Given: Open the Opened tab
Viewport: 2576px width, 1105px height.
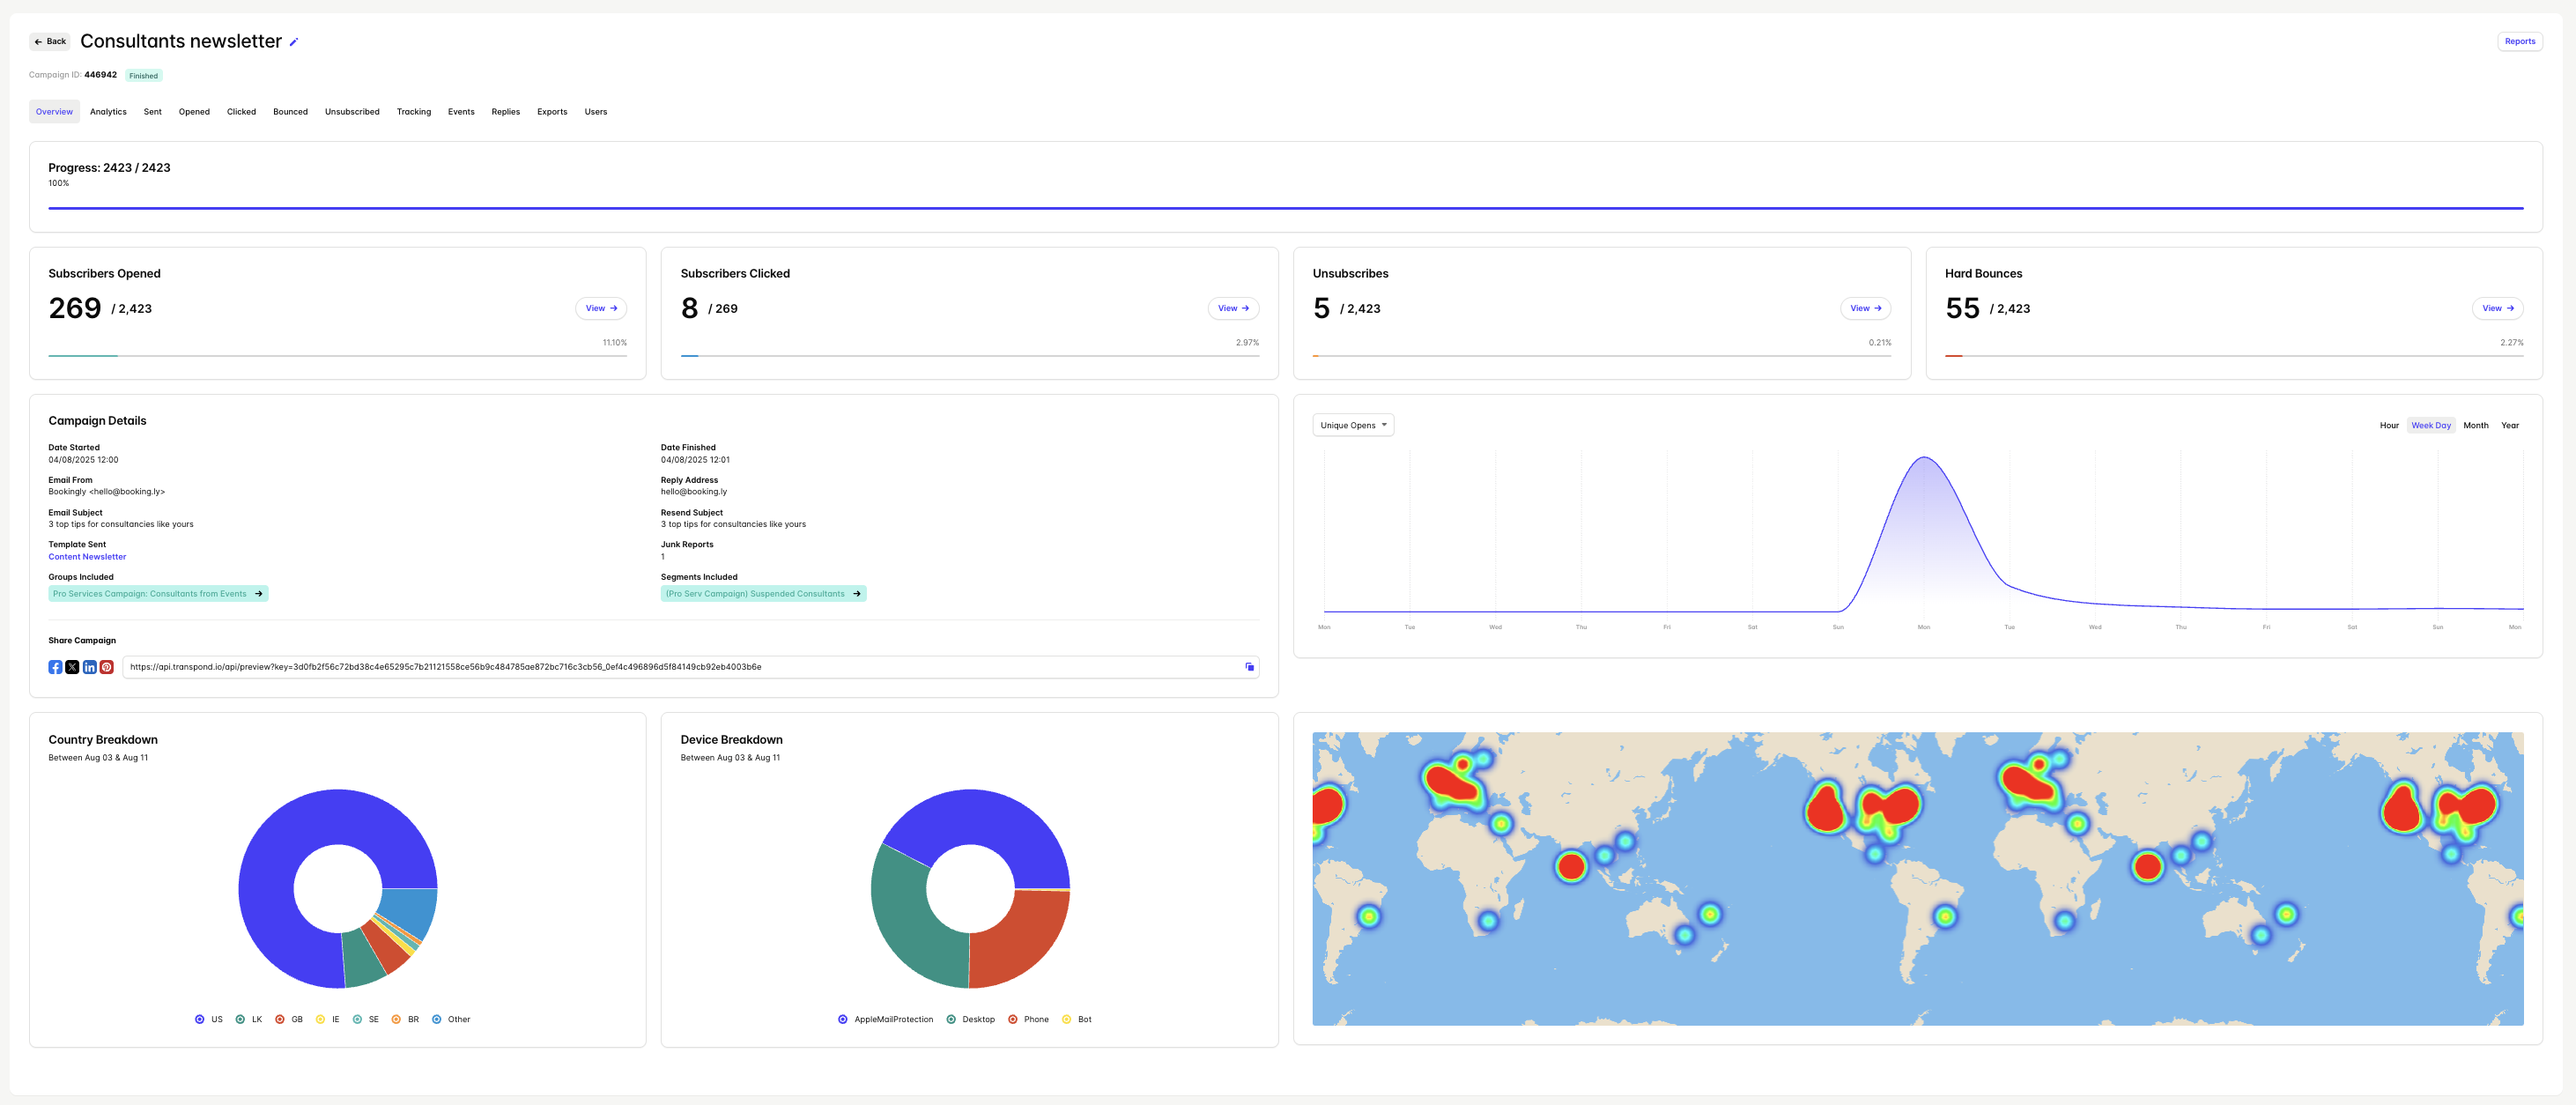Looking at the screenshot, I should click(194, 112).
